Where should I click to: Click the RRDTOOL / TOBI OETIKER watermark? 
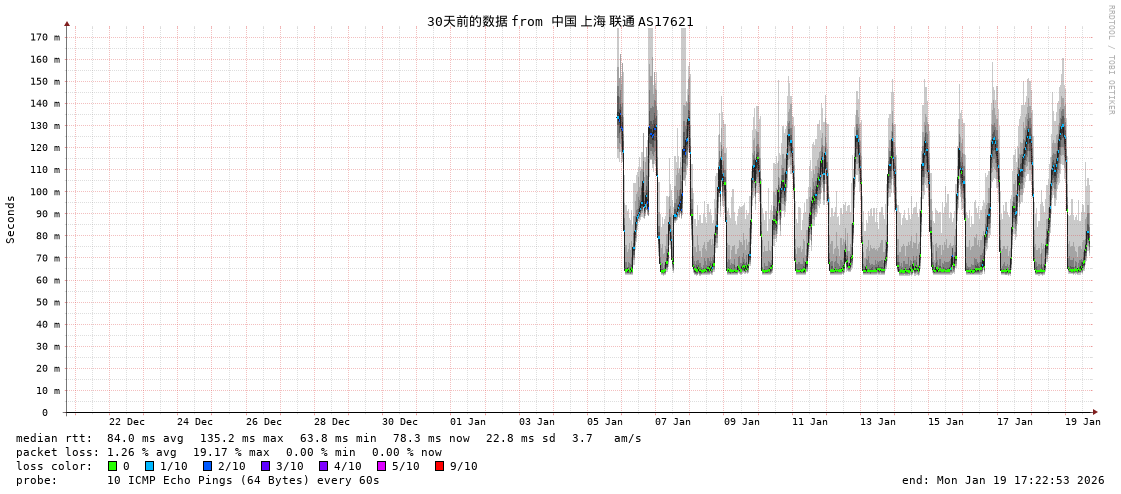click(x=1110, y=60)
